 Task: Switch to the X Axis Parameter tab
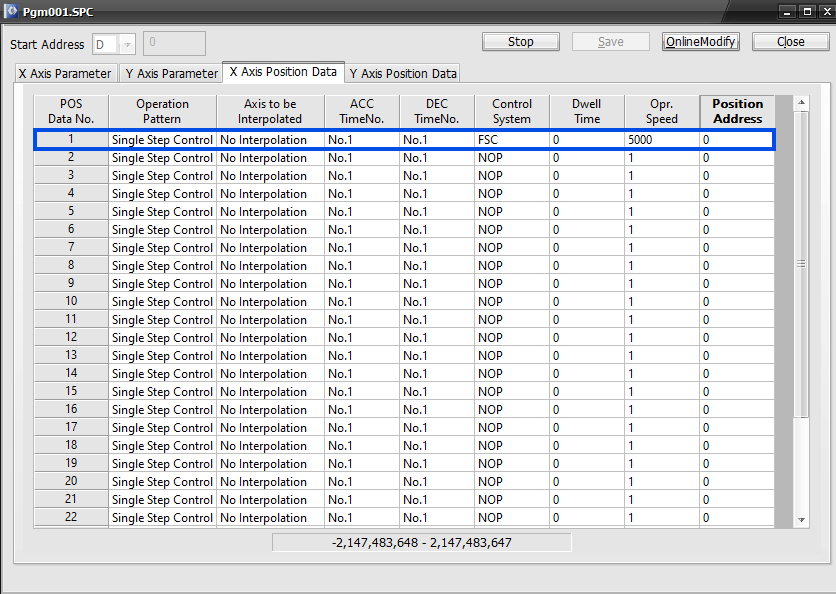point(65,73)
